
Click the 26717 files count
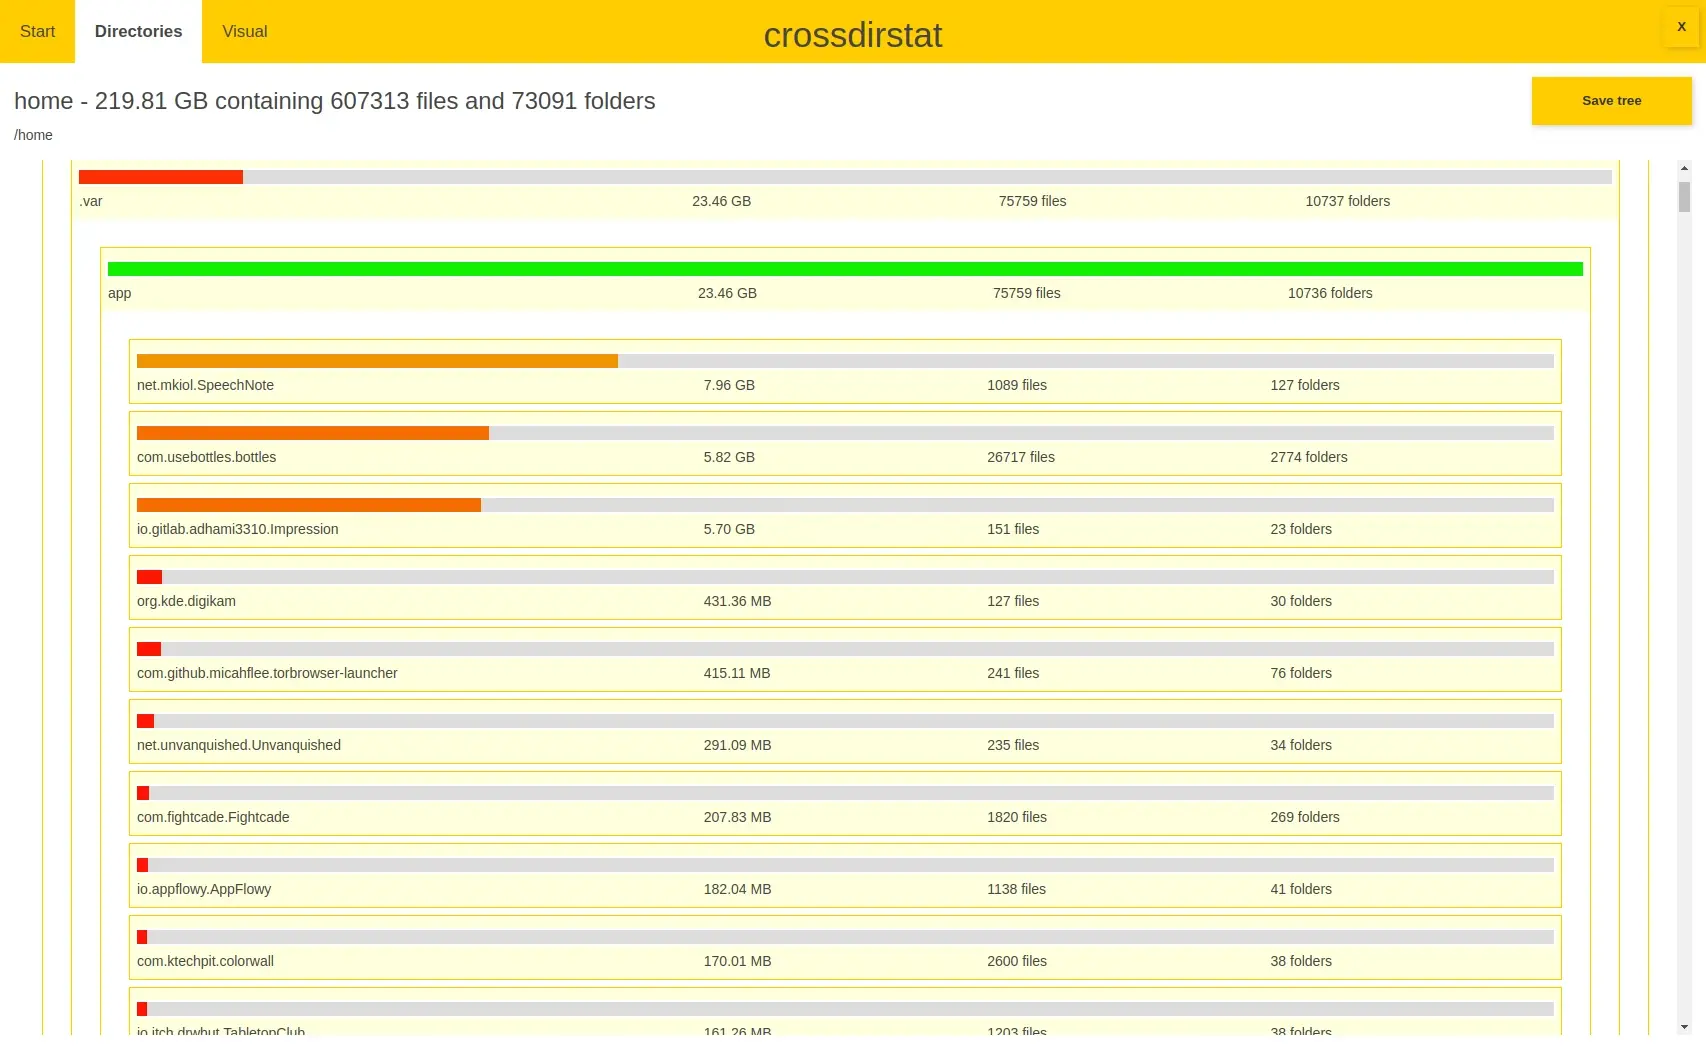coord(1021,457)
